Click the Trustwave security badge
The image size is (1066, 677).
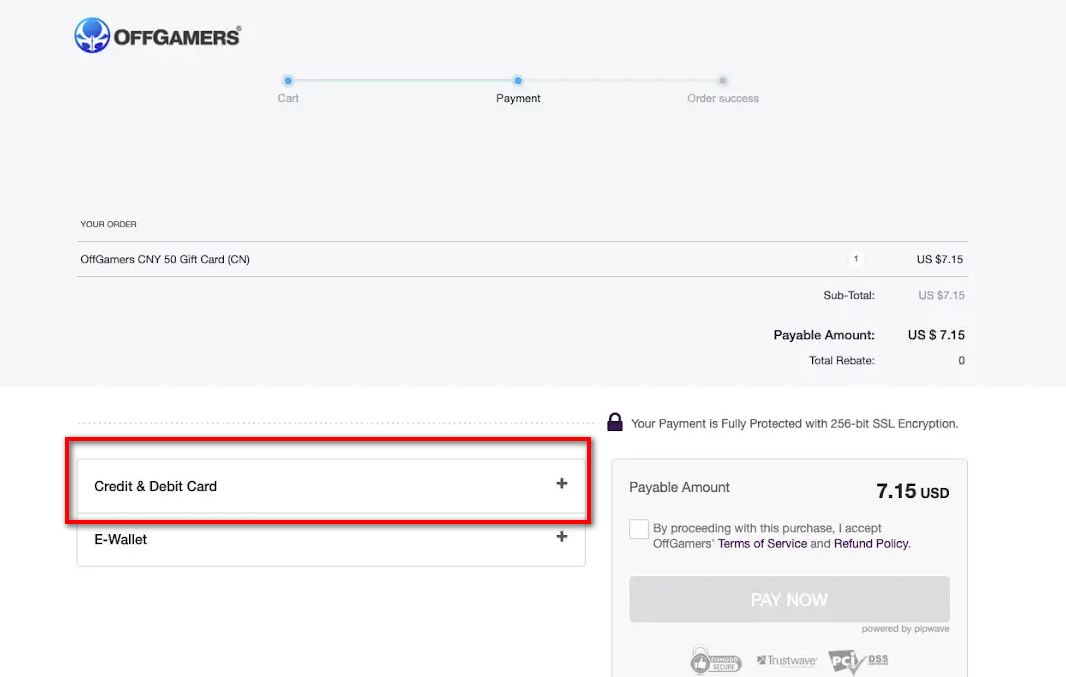787,661
